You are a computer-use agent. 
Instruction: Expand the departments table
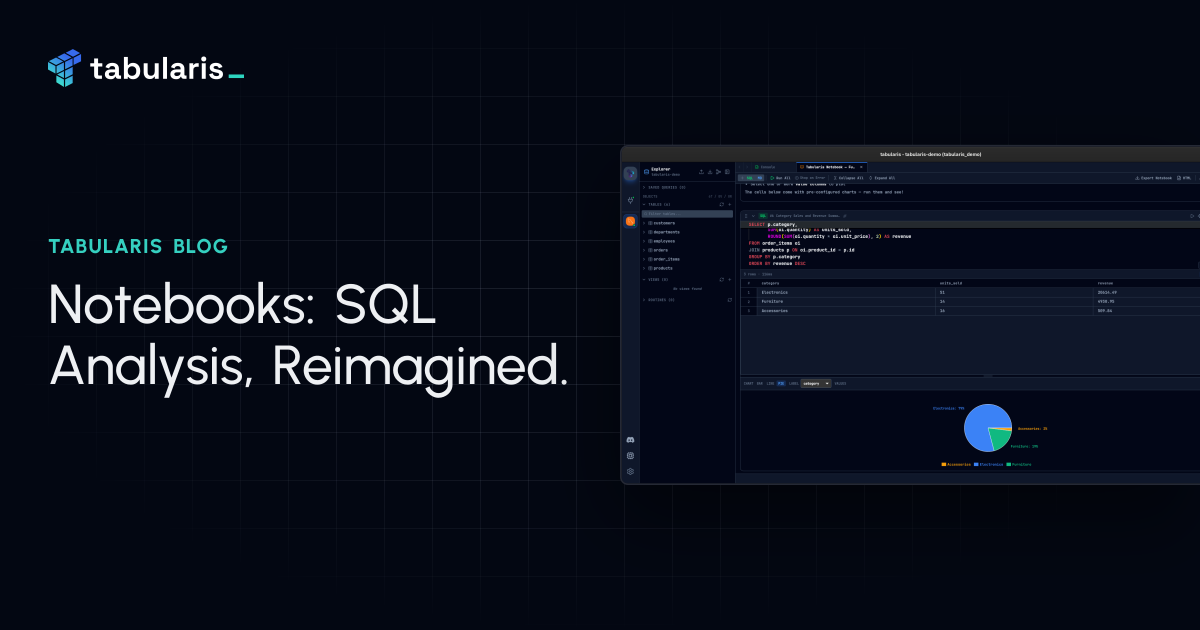644,232
